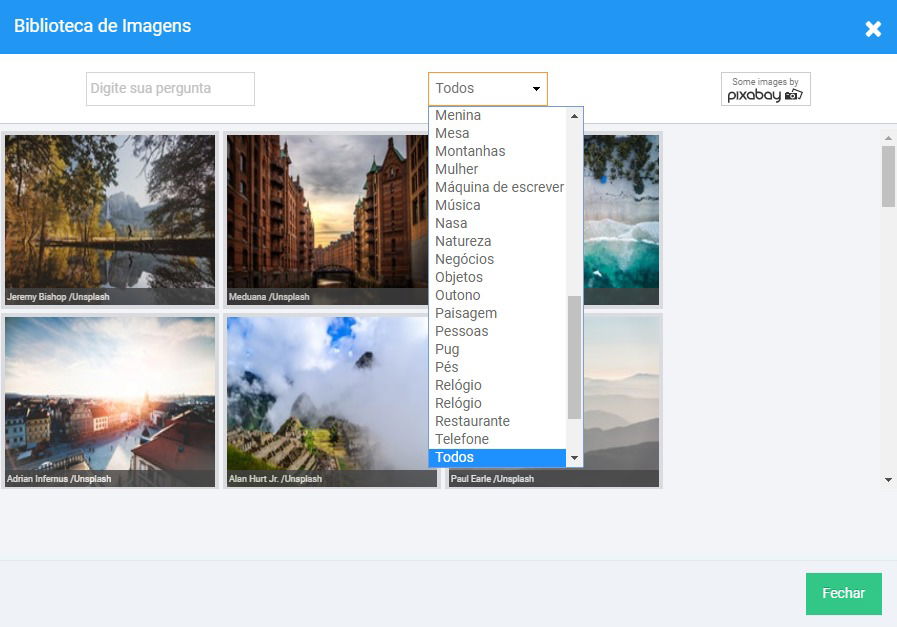The width and height of the screenshot is (897, 627).
Task: Pick Pessoas in the category dropdown
Action: pos(497,331)
